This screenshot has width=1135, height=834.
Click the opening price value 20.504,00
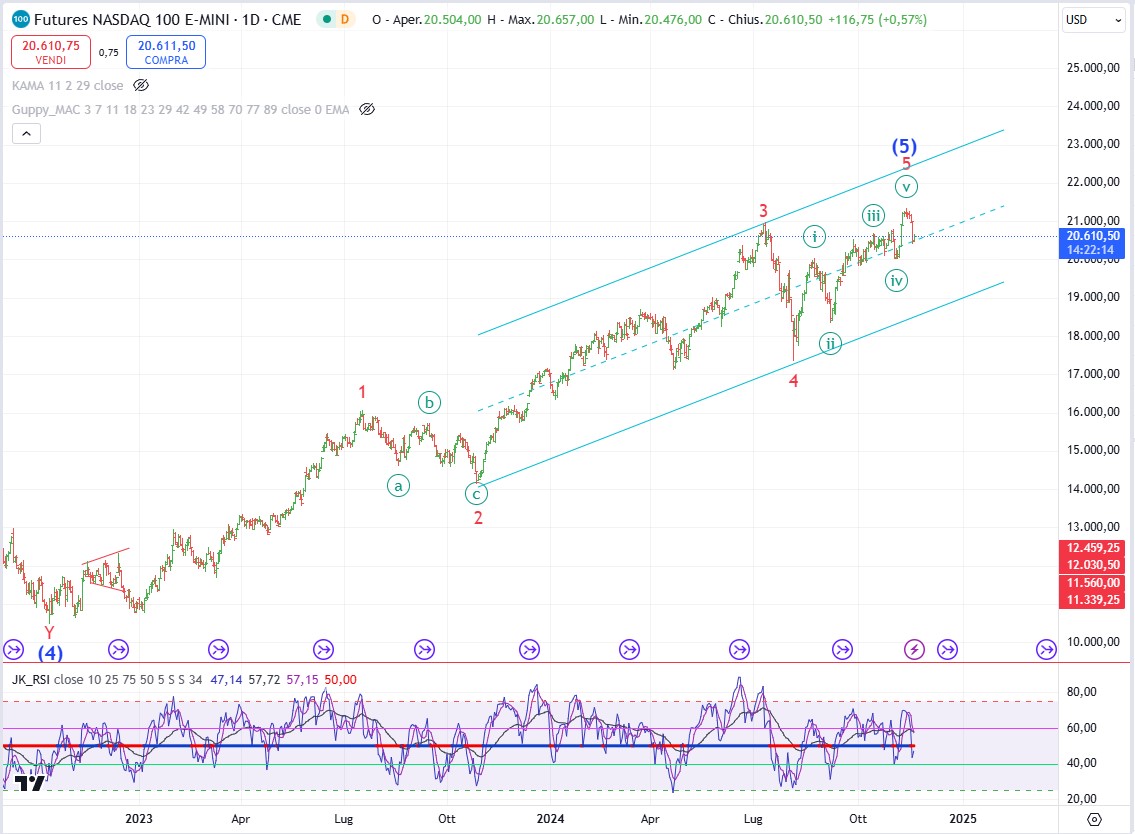[x=452, y=20]
